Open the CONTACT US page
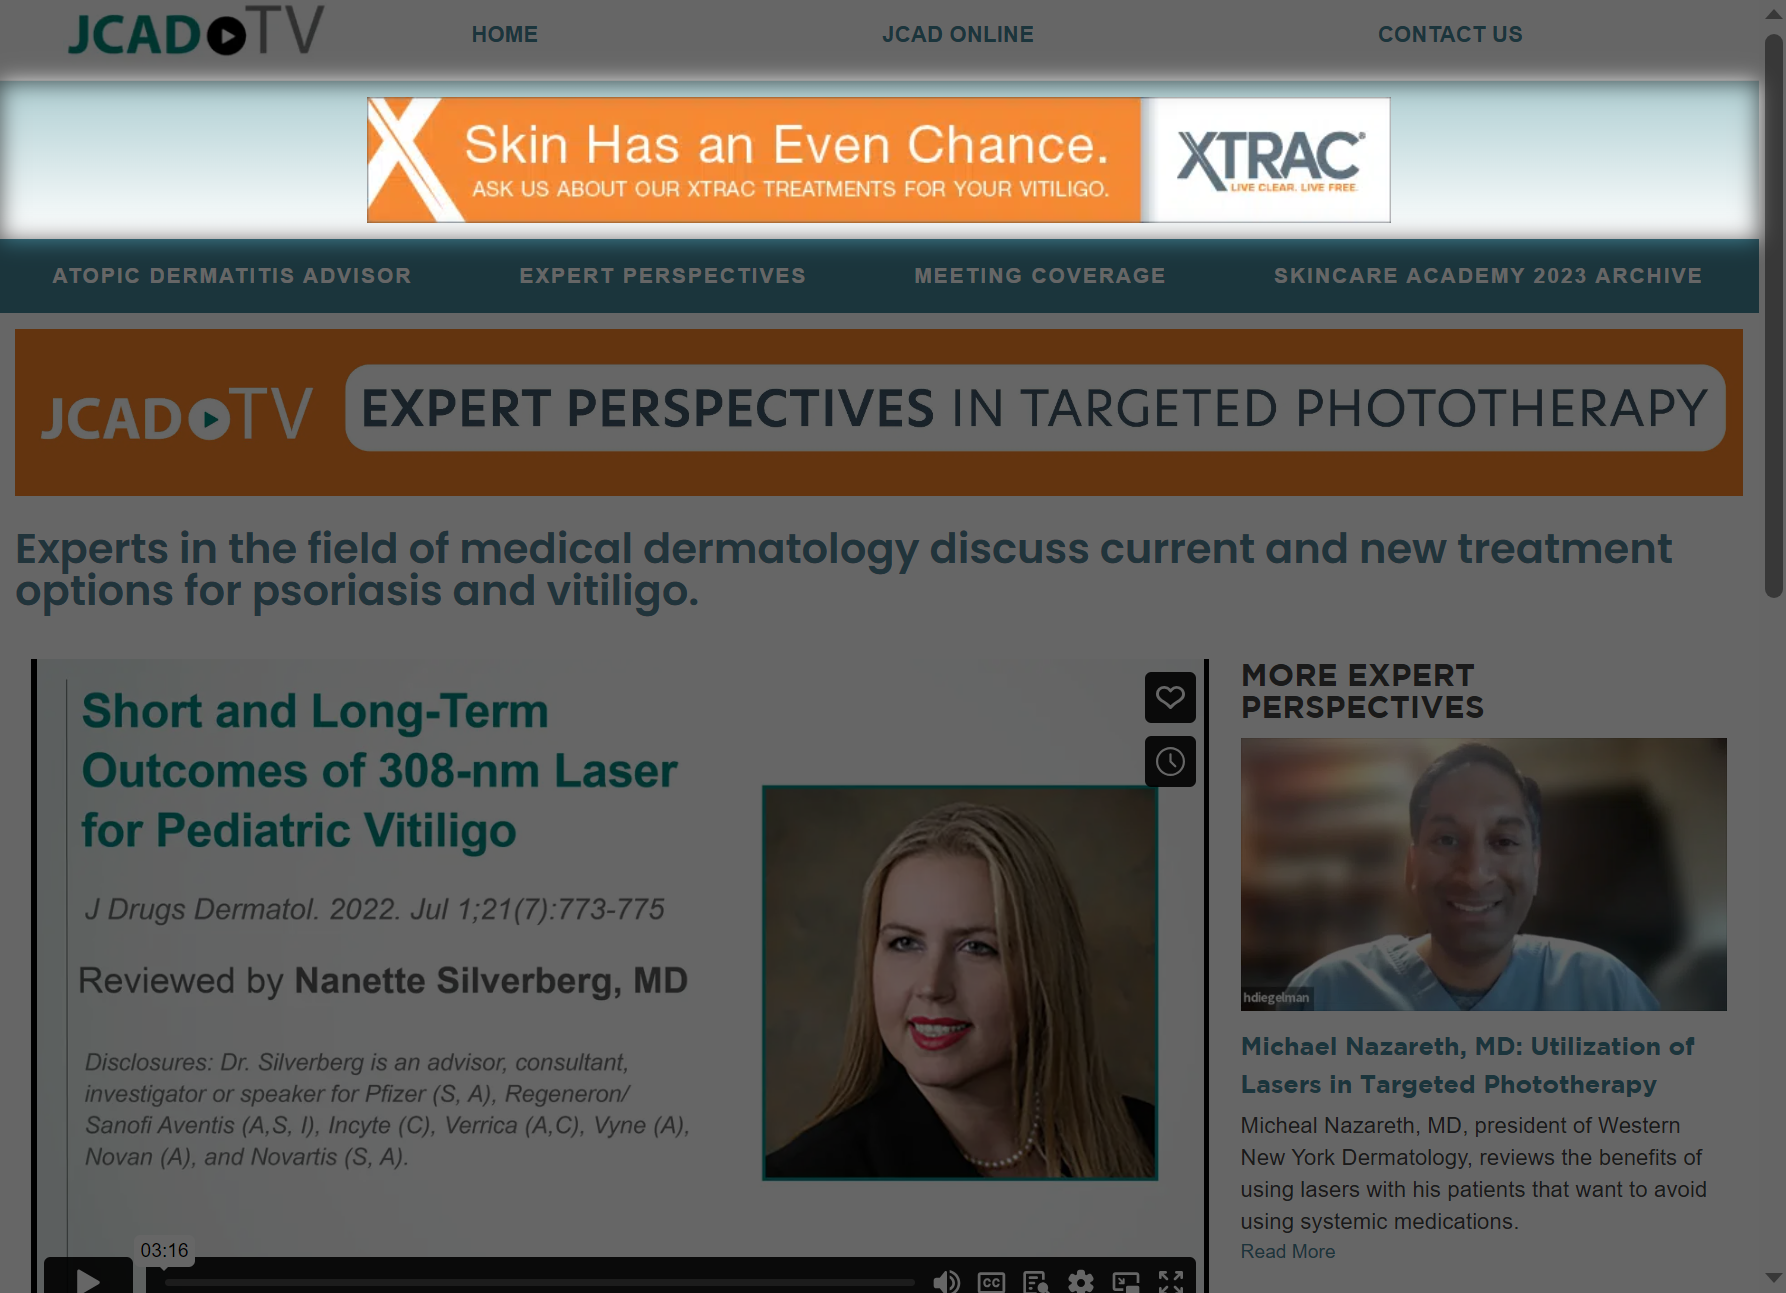This screenshot has width=1786, height=1293. (1450, 35)
